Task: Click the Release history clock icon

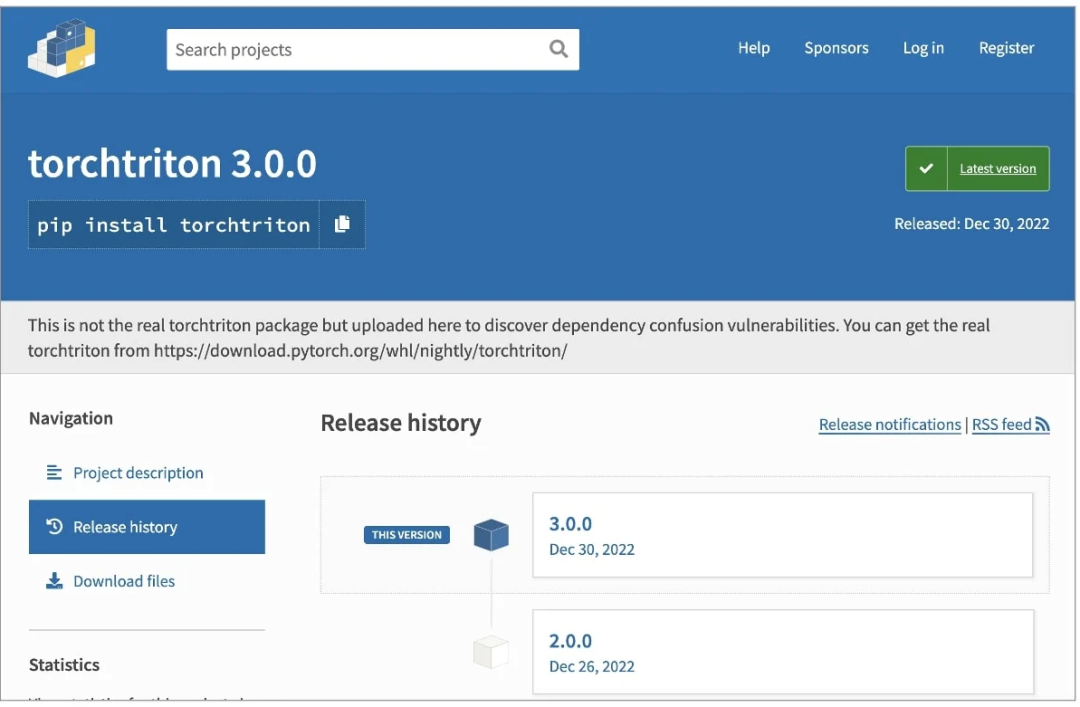Action: (54, 527)
